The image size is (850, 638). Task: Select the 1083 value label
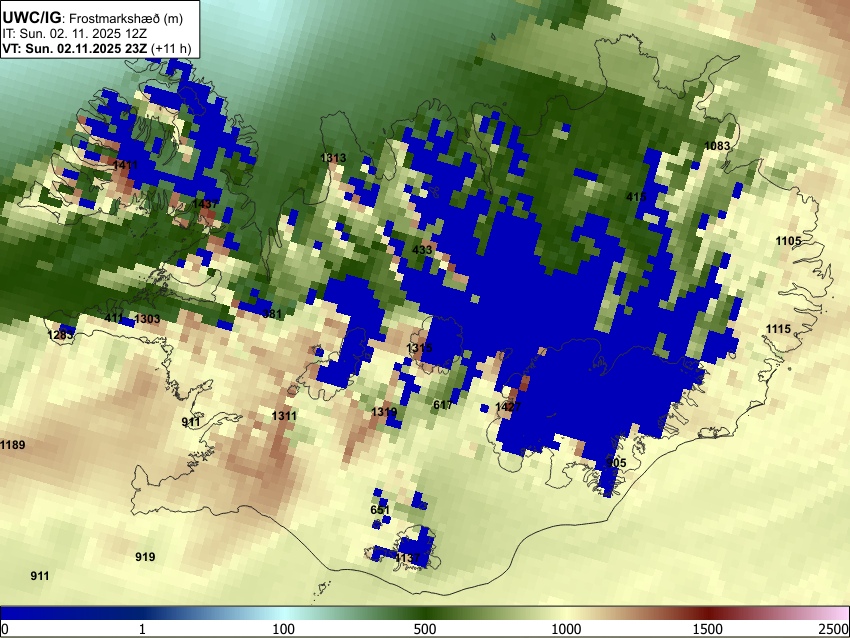[717, 146]
